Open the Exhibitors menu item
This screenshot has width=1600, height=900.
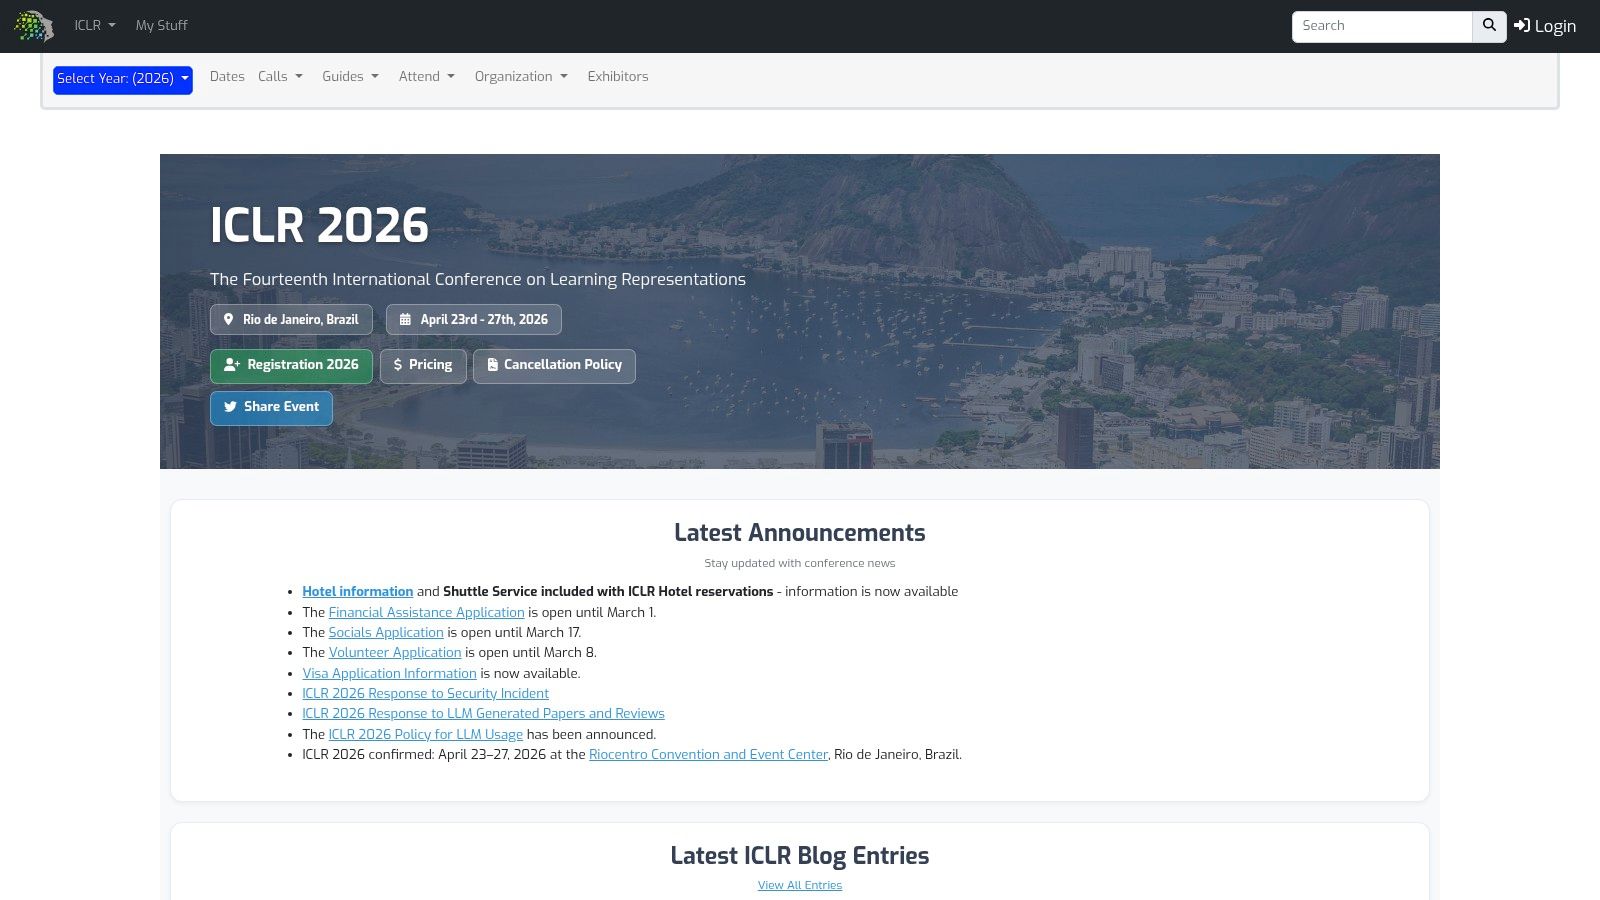point(618,77)
